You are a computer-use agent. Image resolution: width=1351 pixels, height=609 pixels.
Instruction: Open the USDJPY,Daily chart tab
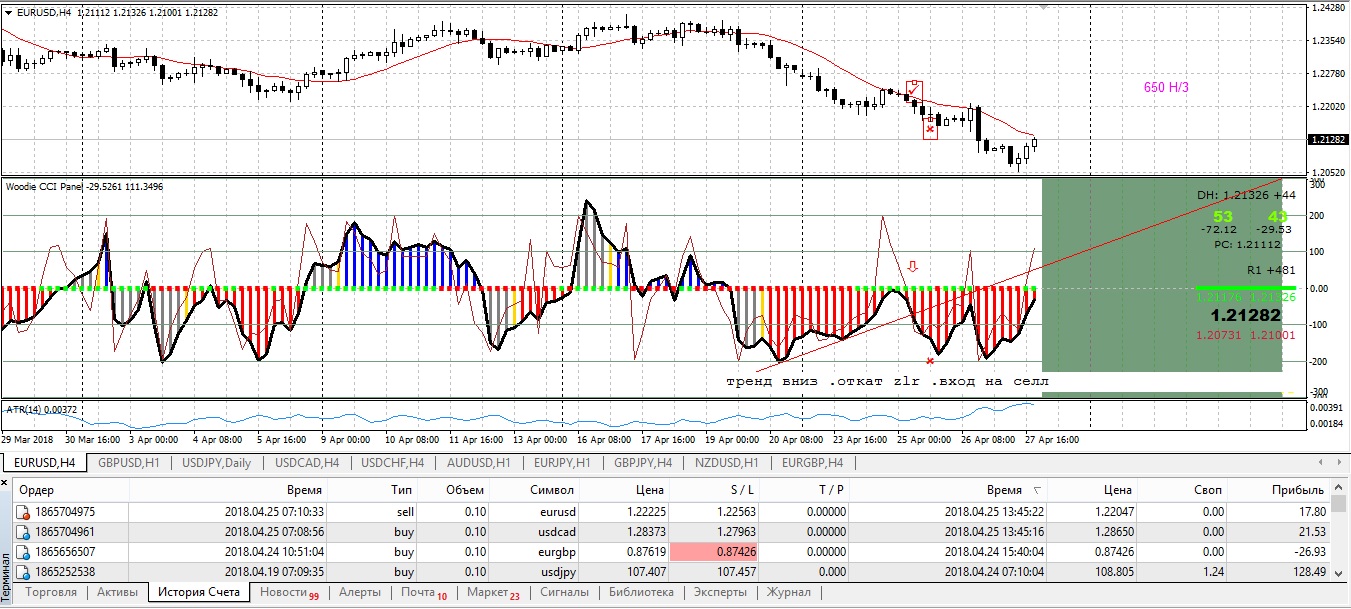(216, 462)
